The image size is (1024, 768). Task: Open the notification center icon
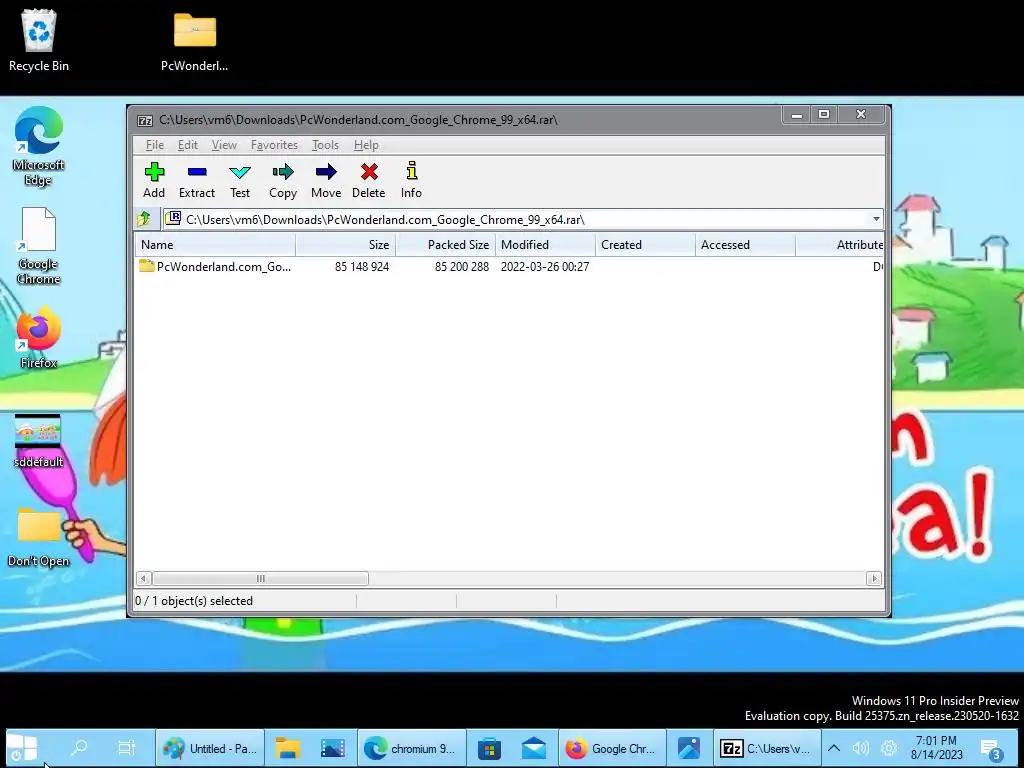coord(991,749)
